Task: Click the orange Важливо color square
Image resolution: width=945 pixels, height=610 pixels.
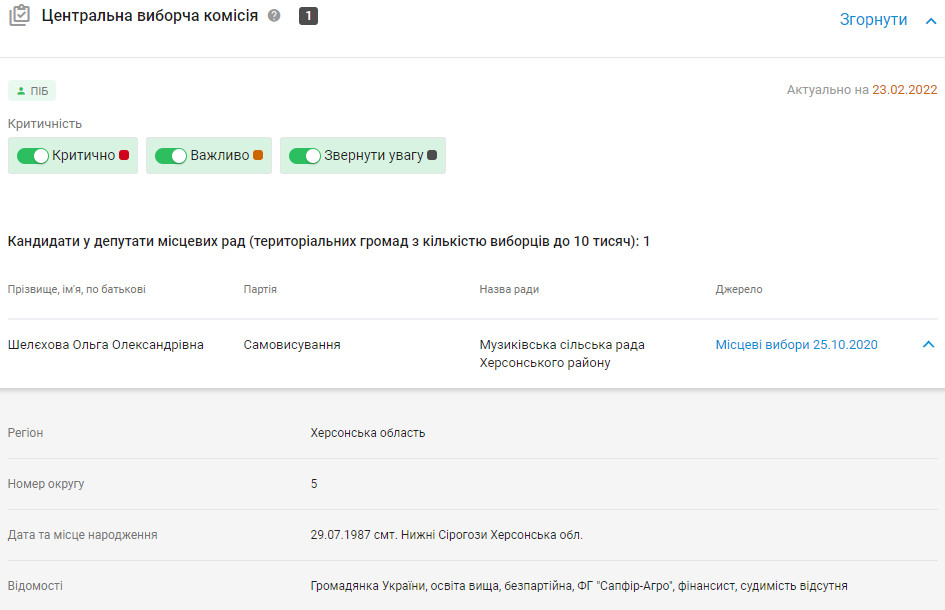Action: (258, 155)
